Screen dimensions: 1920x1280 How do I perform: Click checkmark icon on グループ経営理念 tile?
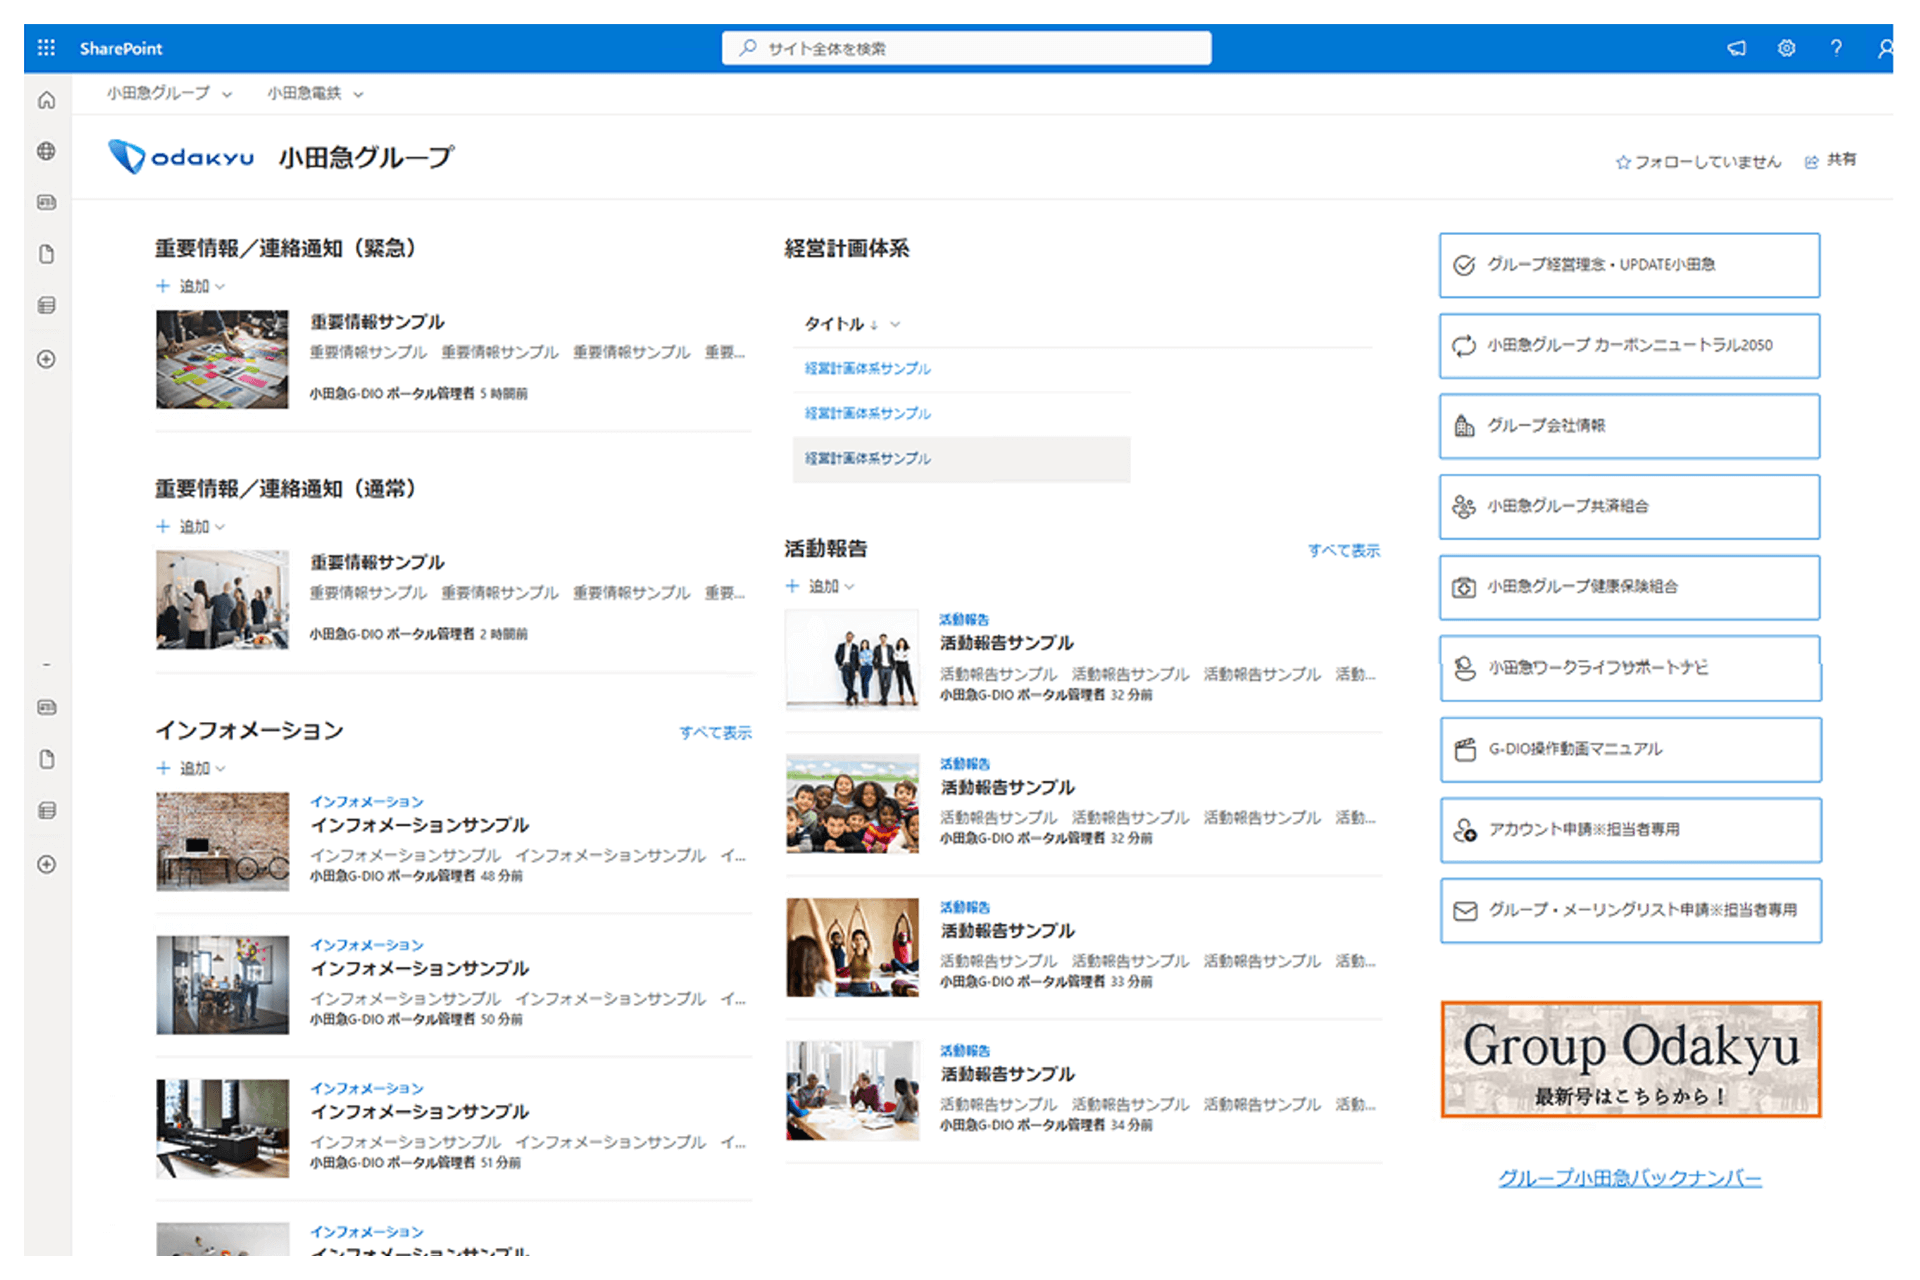click(1464, 265)
